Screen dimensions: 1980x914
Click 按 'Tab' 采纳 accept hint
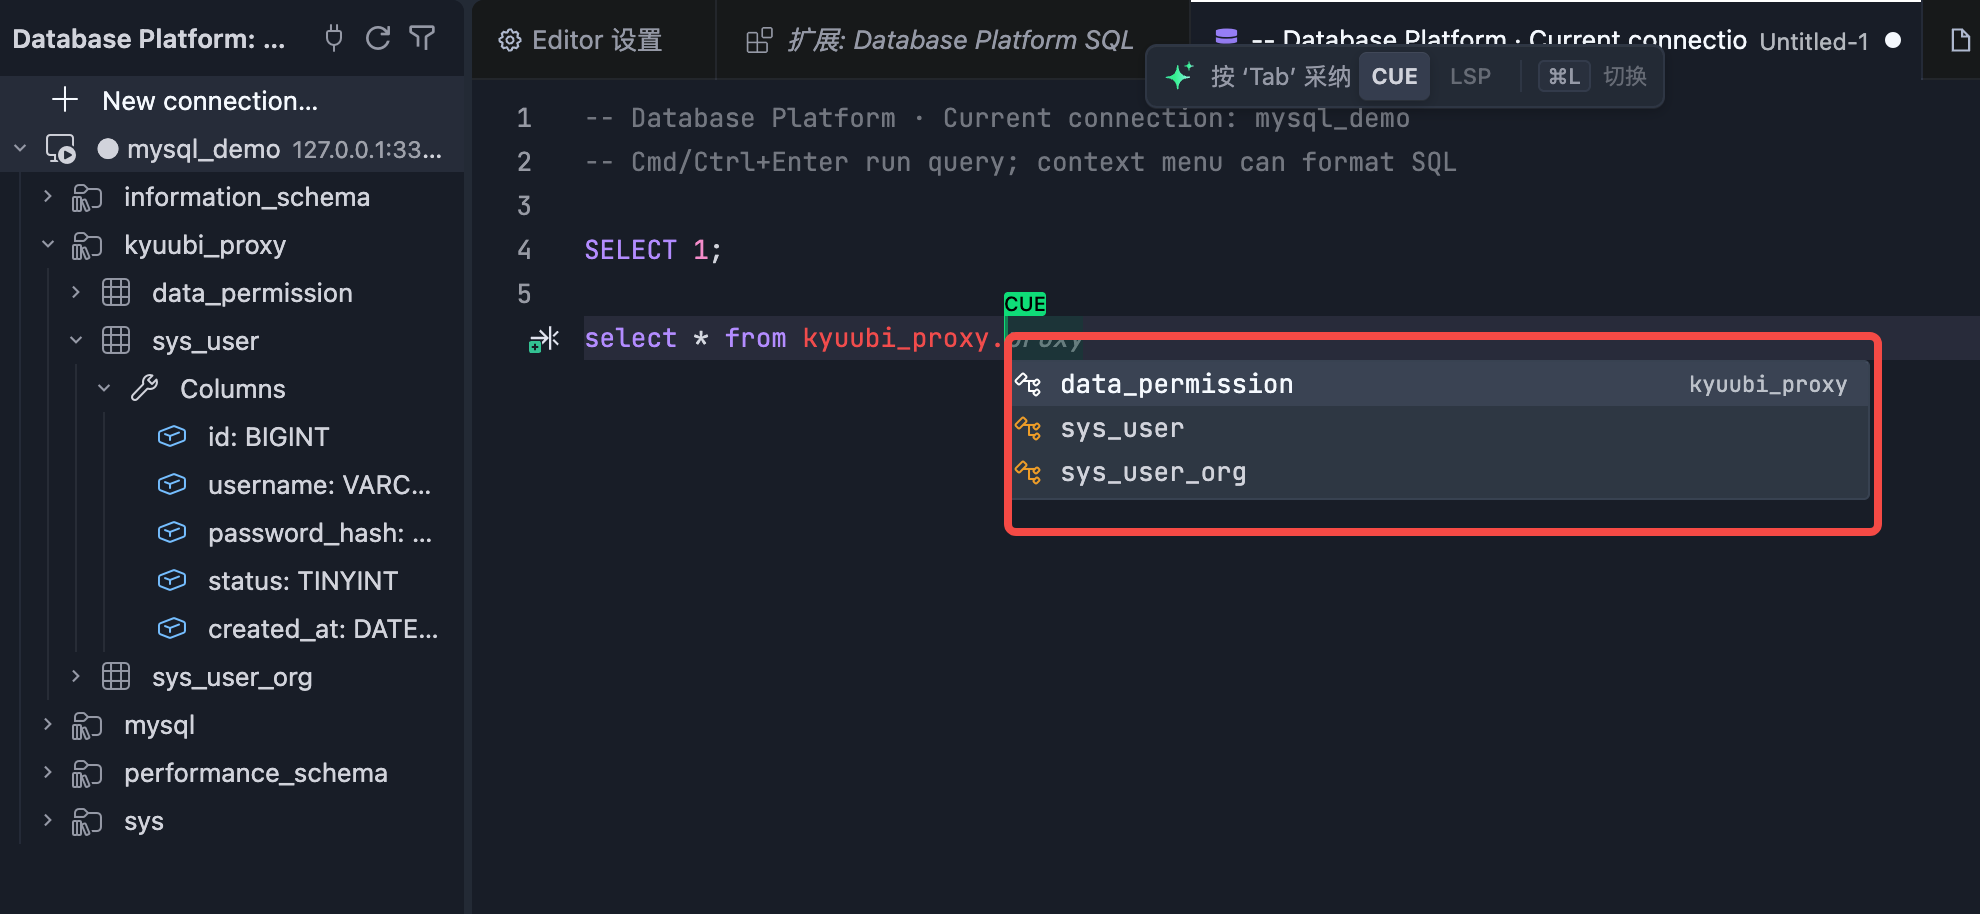click(1280, 76)
